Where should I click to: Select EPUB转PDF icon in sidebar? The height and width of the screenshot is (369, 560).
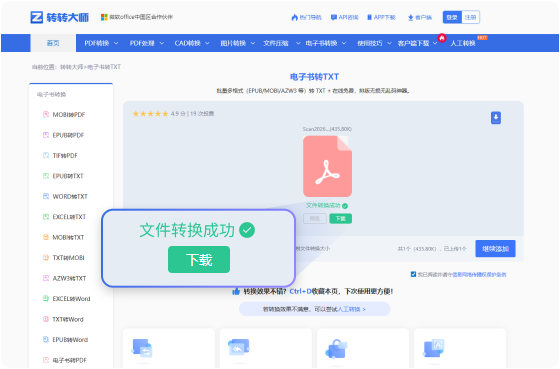(46, 135)
